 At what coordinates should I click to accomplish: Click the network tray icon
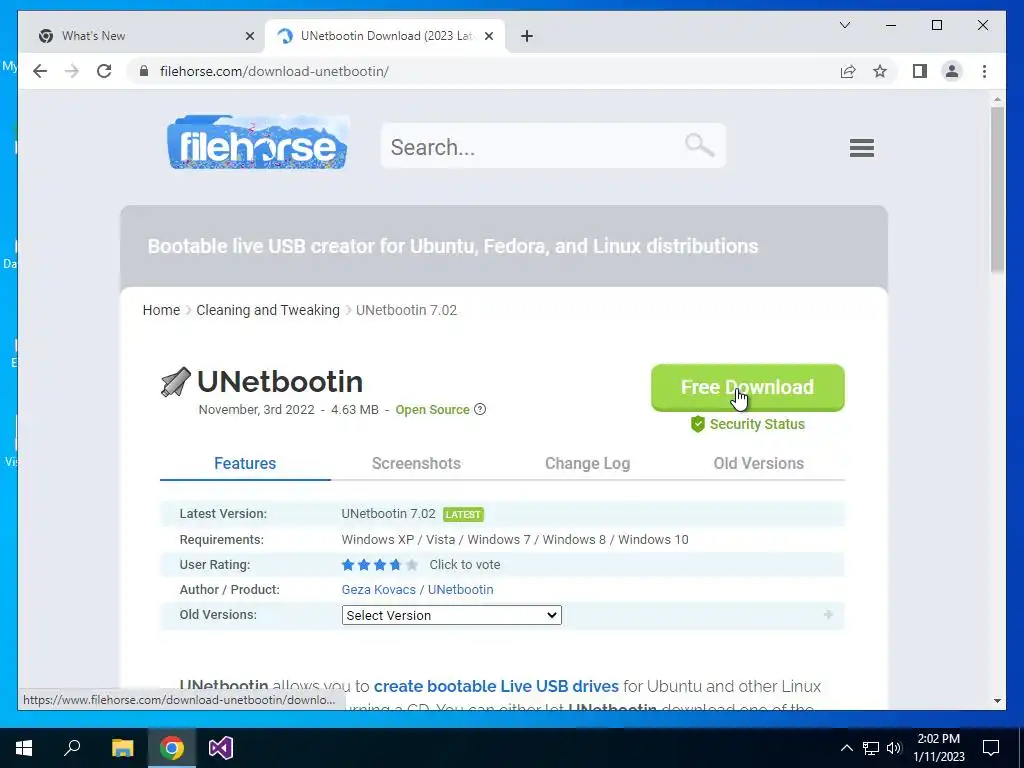click(871, 748)
